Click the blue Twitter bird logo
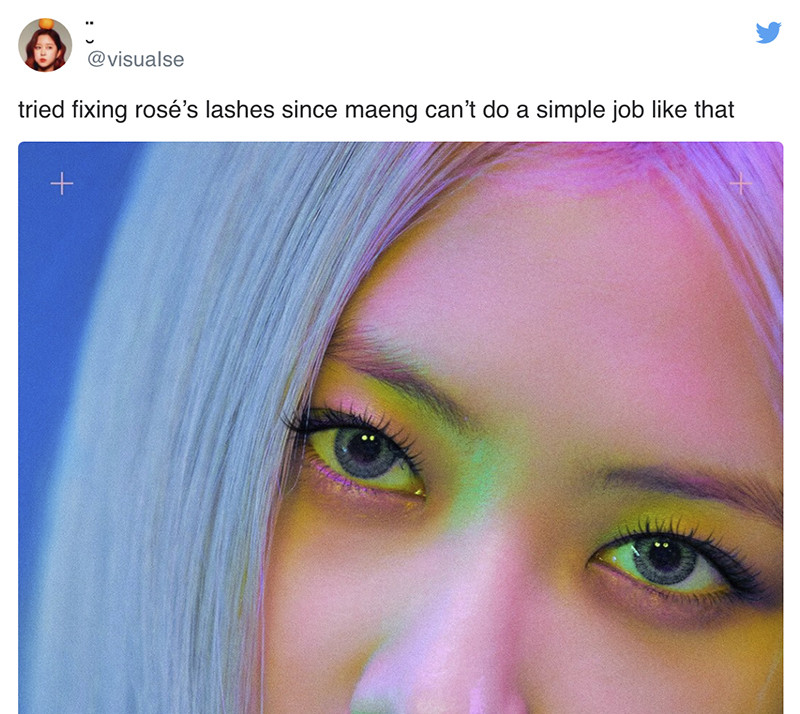This screenshot has width=800, height=714. (x=768, y=32)
